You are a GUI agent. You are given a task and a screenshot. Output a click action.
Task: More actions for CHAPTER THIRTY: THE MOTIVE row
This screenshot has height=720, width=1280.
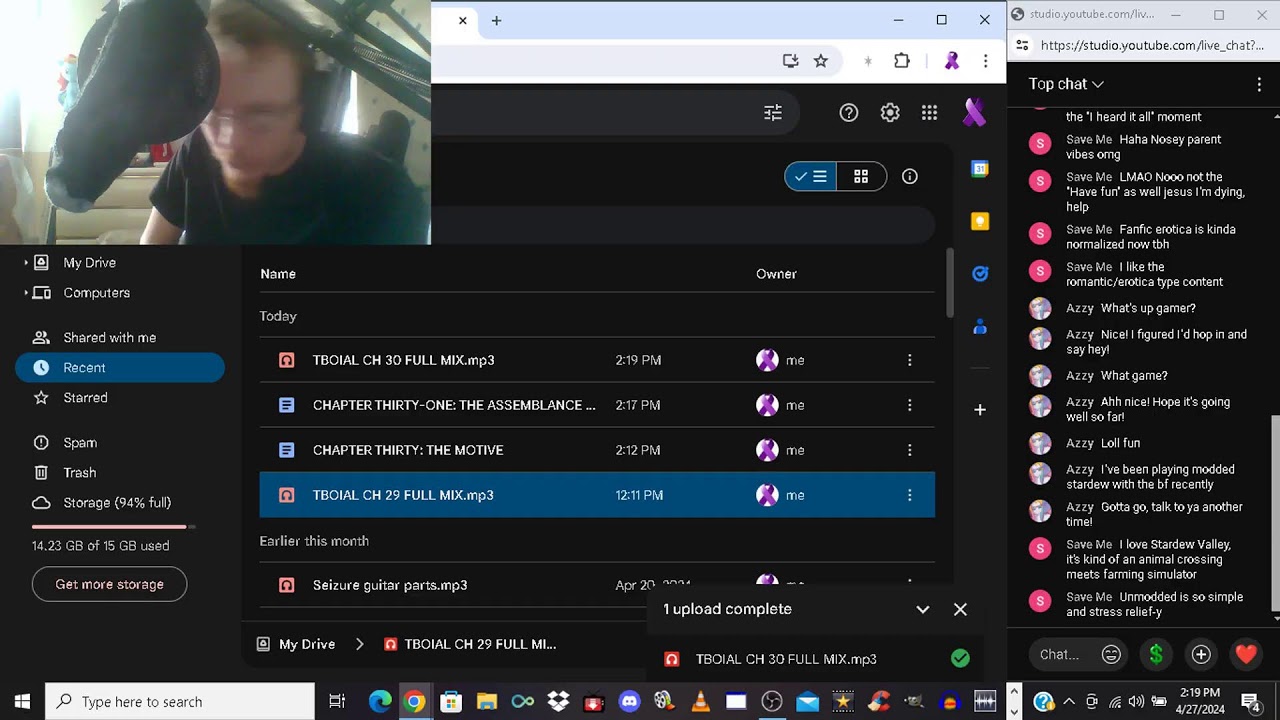(910, 450)
